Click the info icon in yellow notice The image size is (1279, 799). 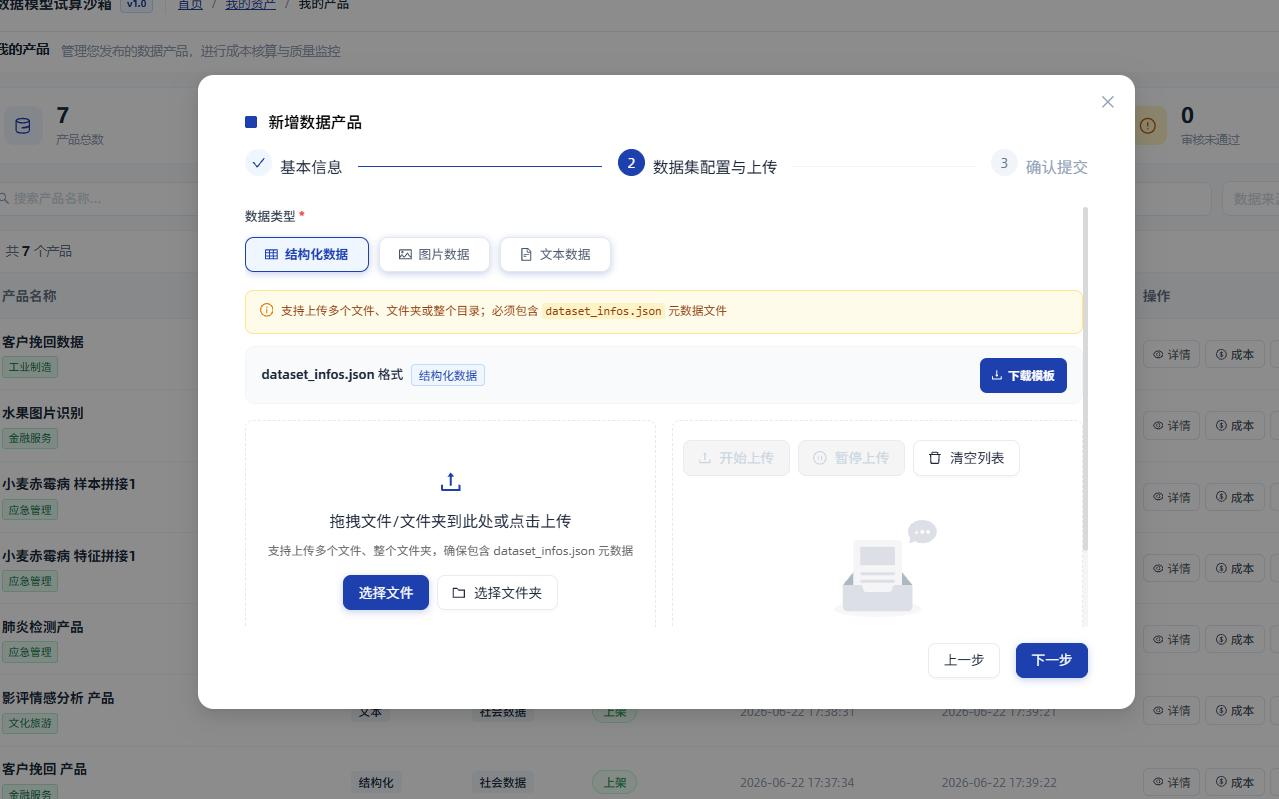266,310
